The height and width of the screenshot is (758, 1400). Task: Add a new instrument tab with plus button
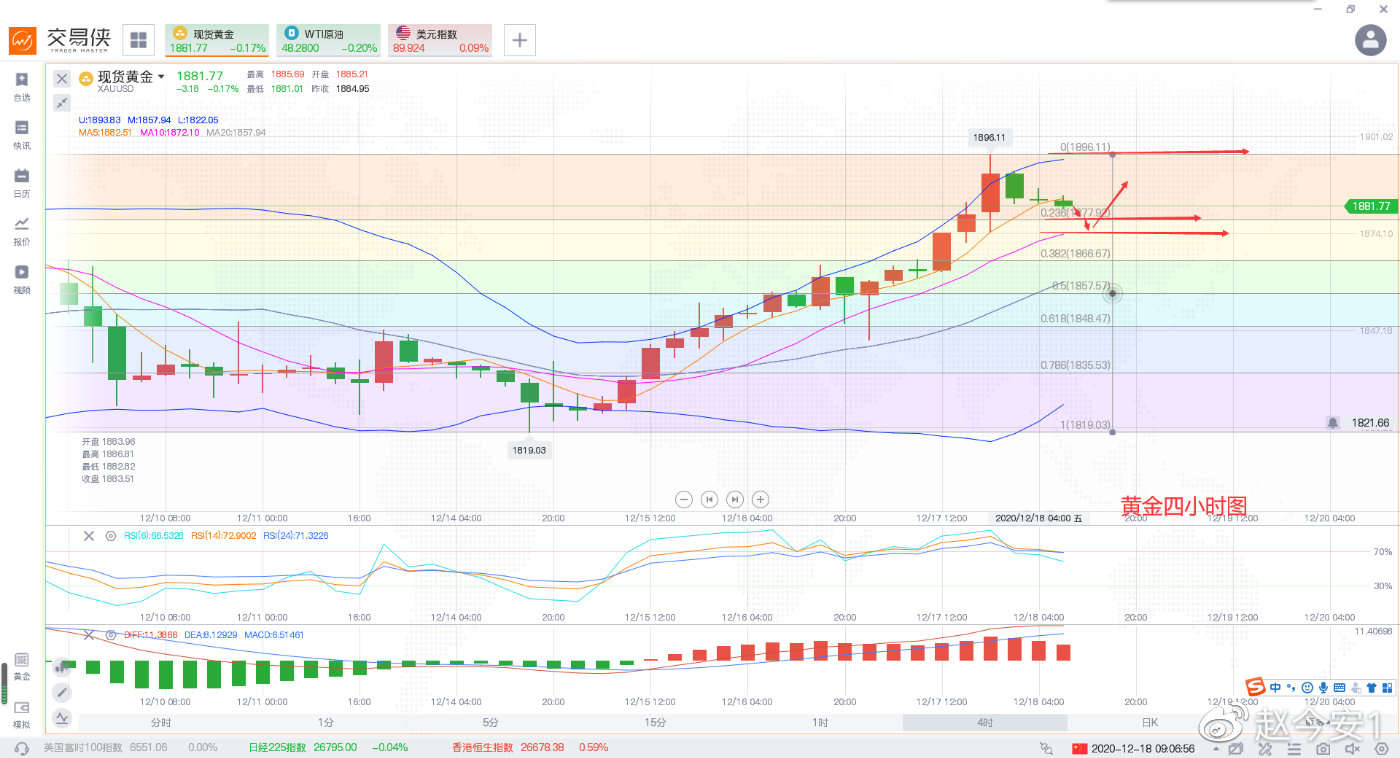(x=519, y=40)
